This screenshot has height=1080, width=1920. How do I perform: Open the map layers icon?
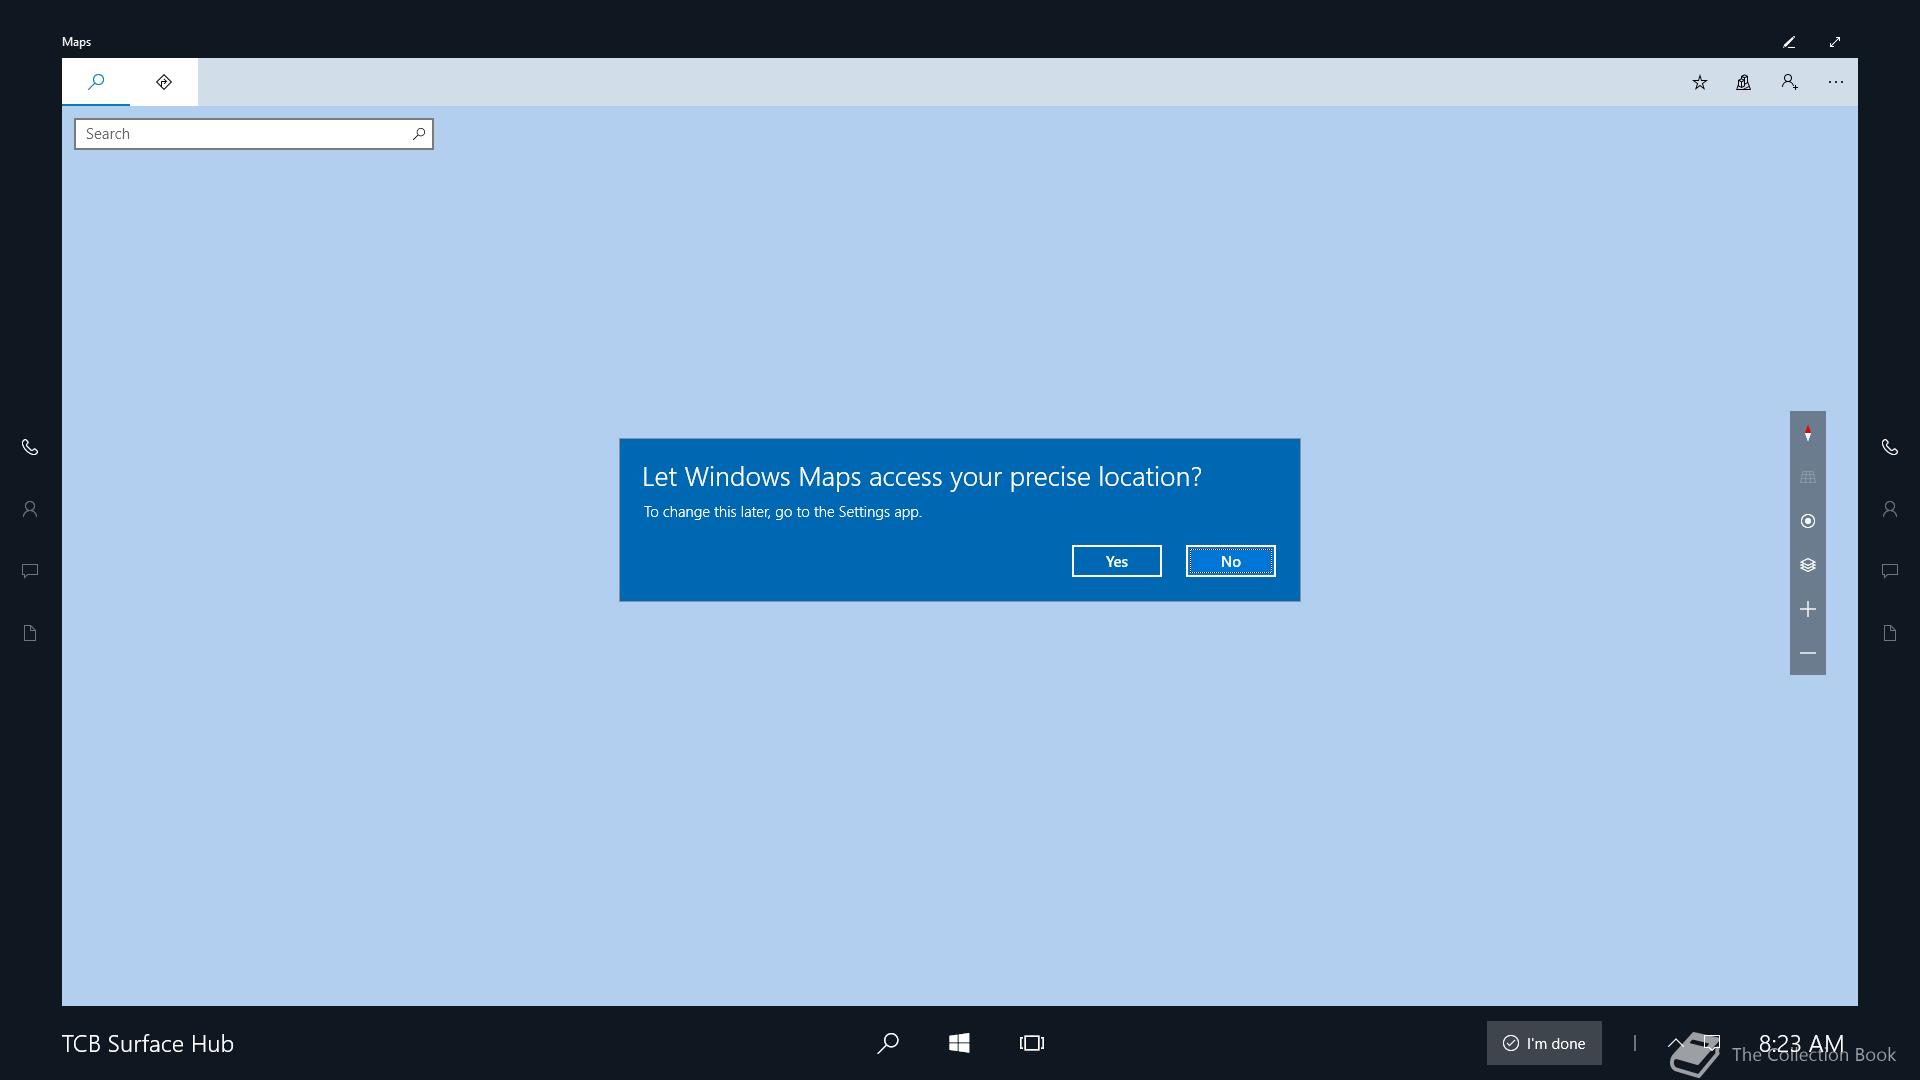tap(1808, 565)
